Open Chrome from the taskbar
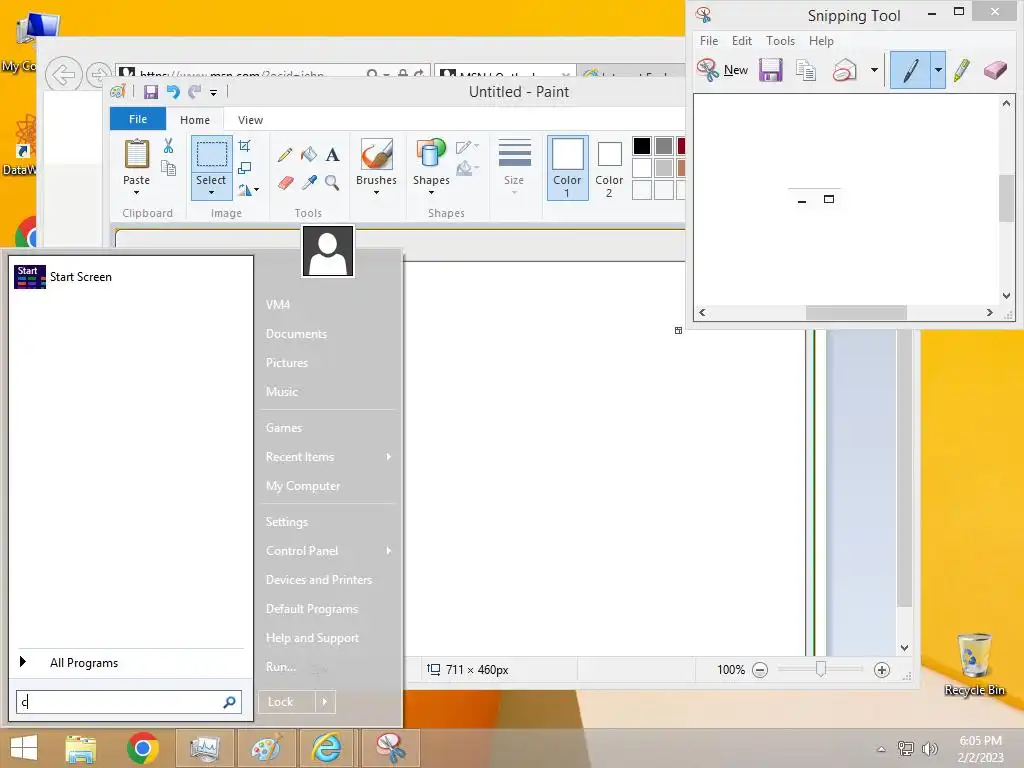1024x768 pixels. pos(143,748)
